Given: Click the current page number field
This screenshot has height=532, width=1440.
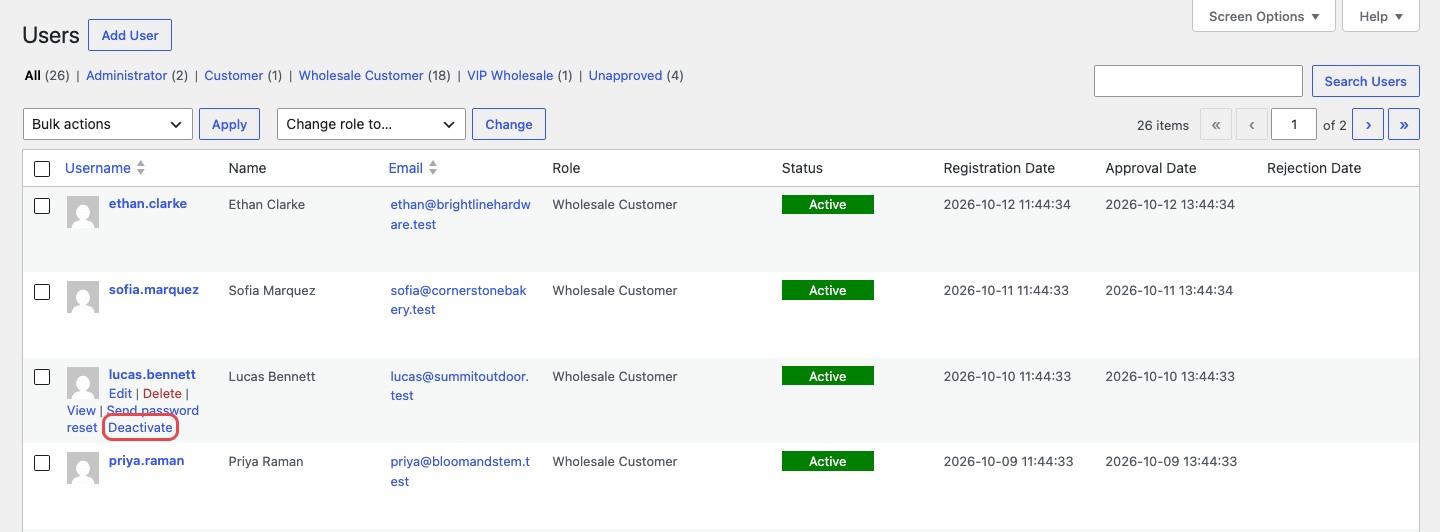Looking at the screenshot, I should pyautogui.click(x=1294, y=125).
